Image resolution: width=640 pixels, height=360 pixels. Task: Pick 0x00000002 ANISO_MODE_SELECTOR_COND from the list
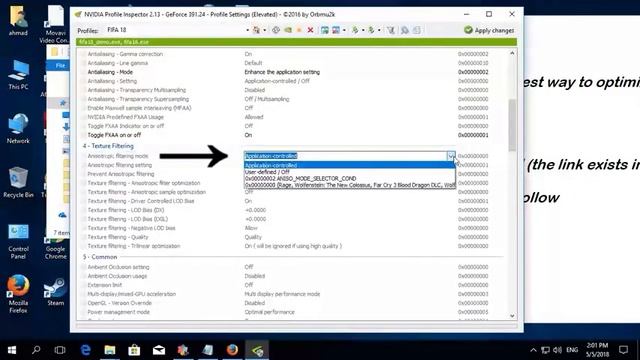pos(349,178)
